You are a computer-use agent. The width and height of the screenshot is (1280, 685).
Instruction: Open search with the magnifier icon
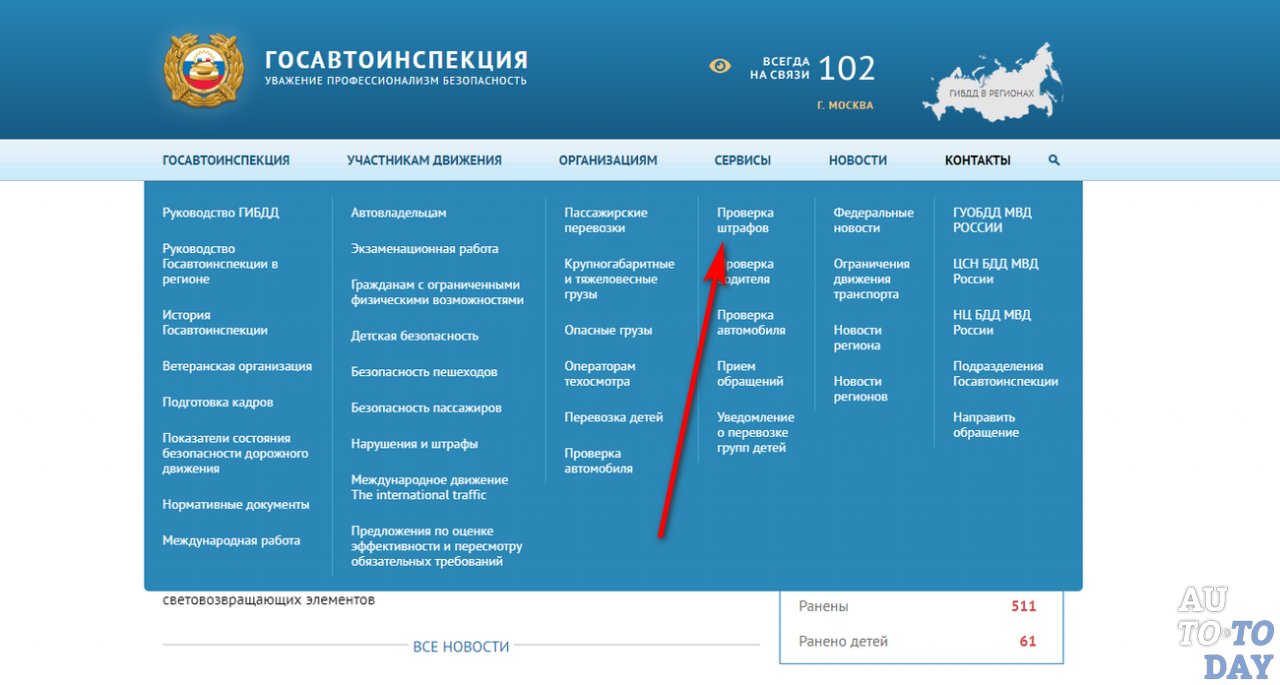1053,159
